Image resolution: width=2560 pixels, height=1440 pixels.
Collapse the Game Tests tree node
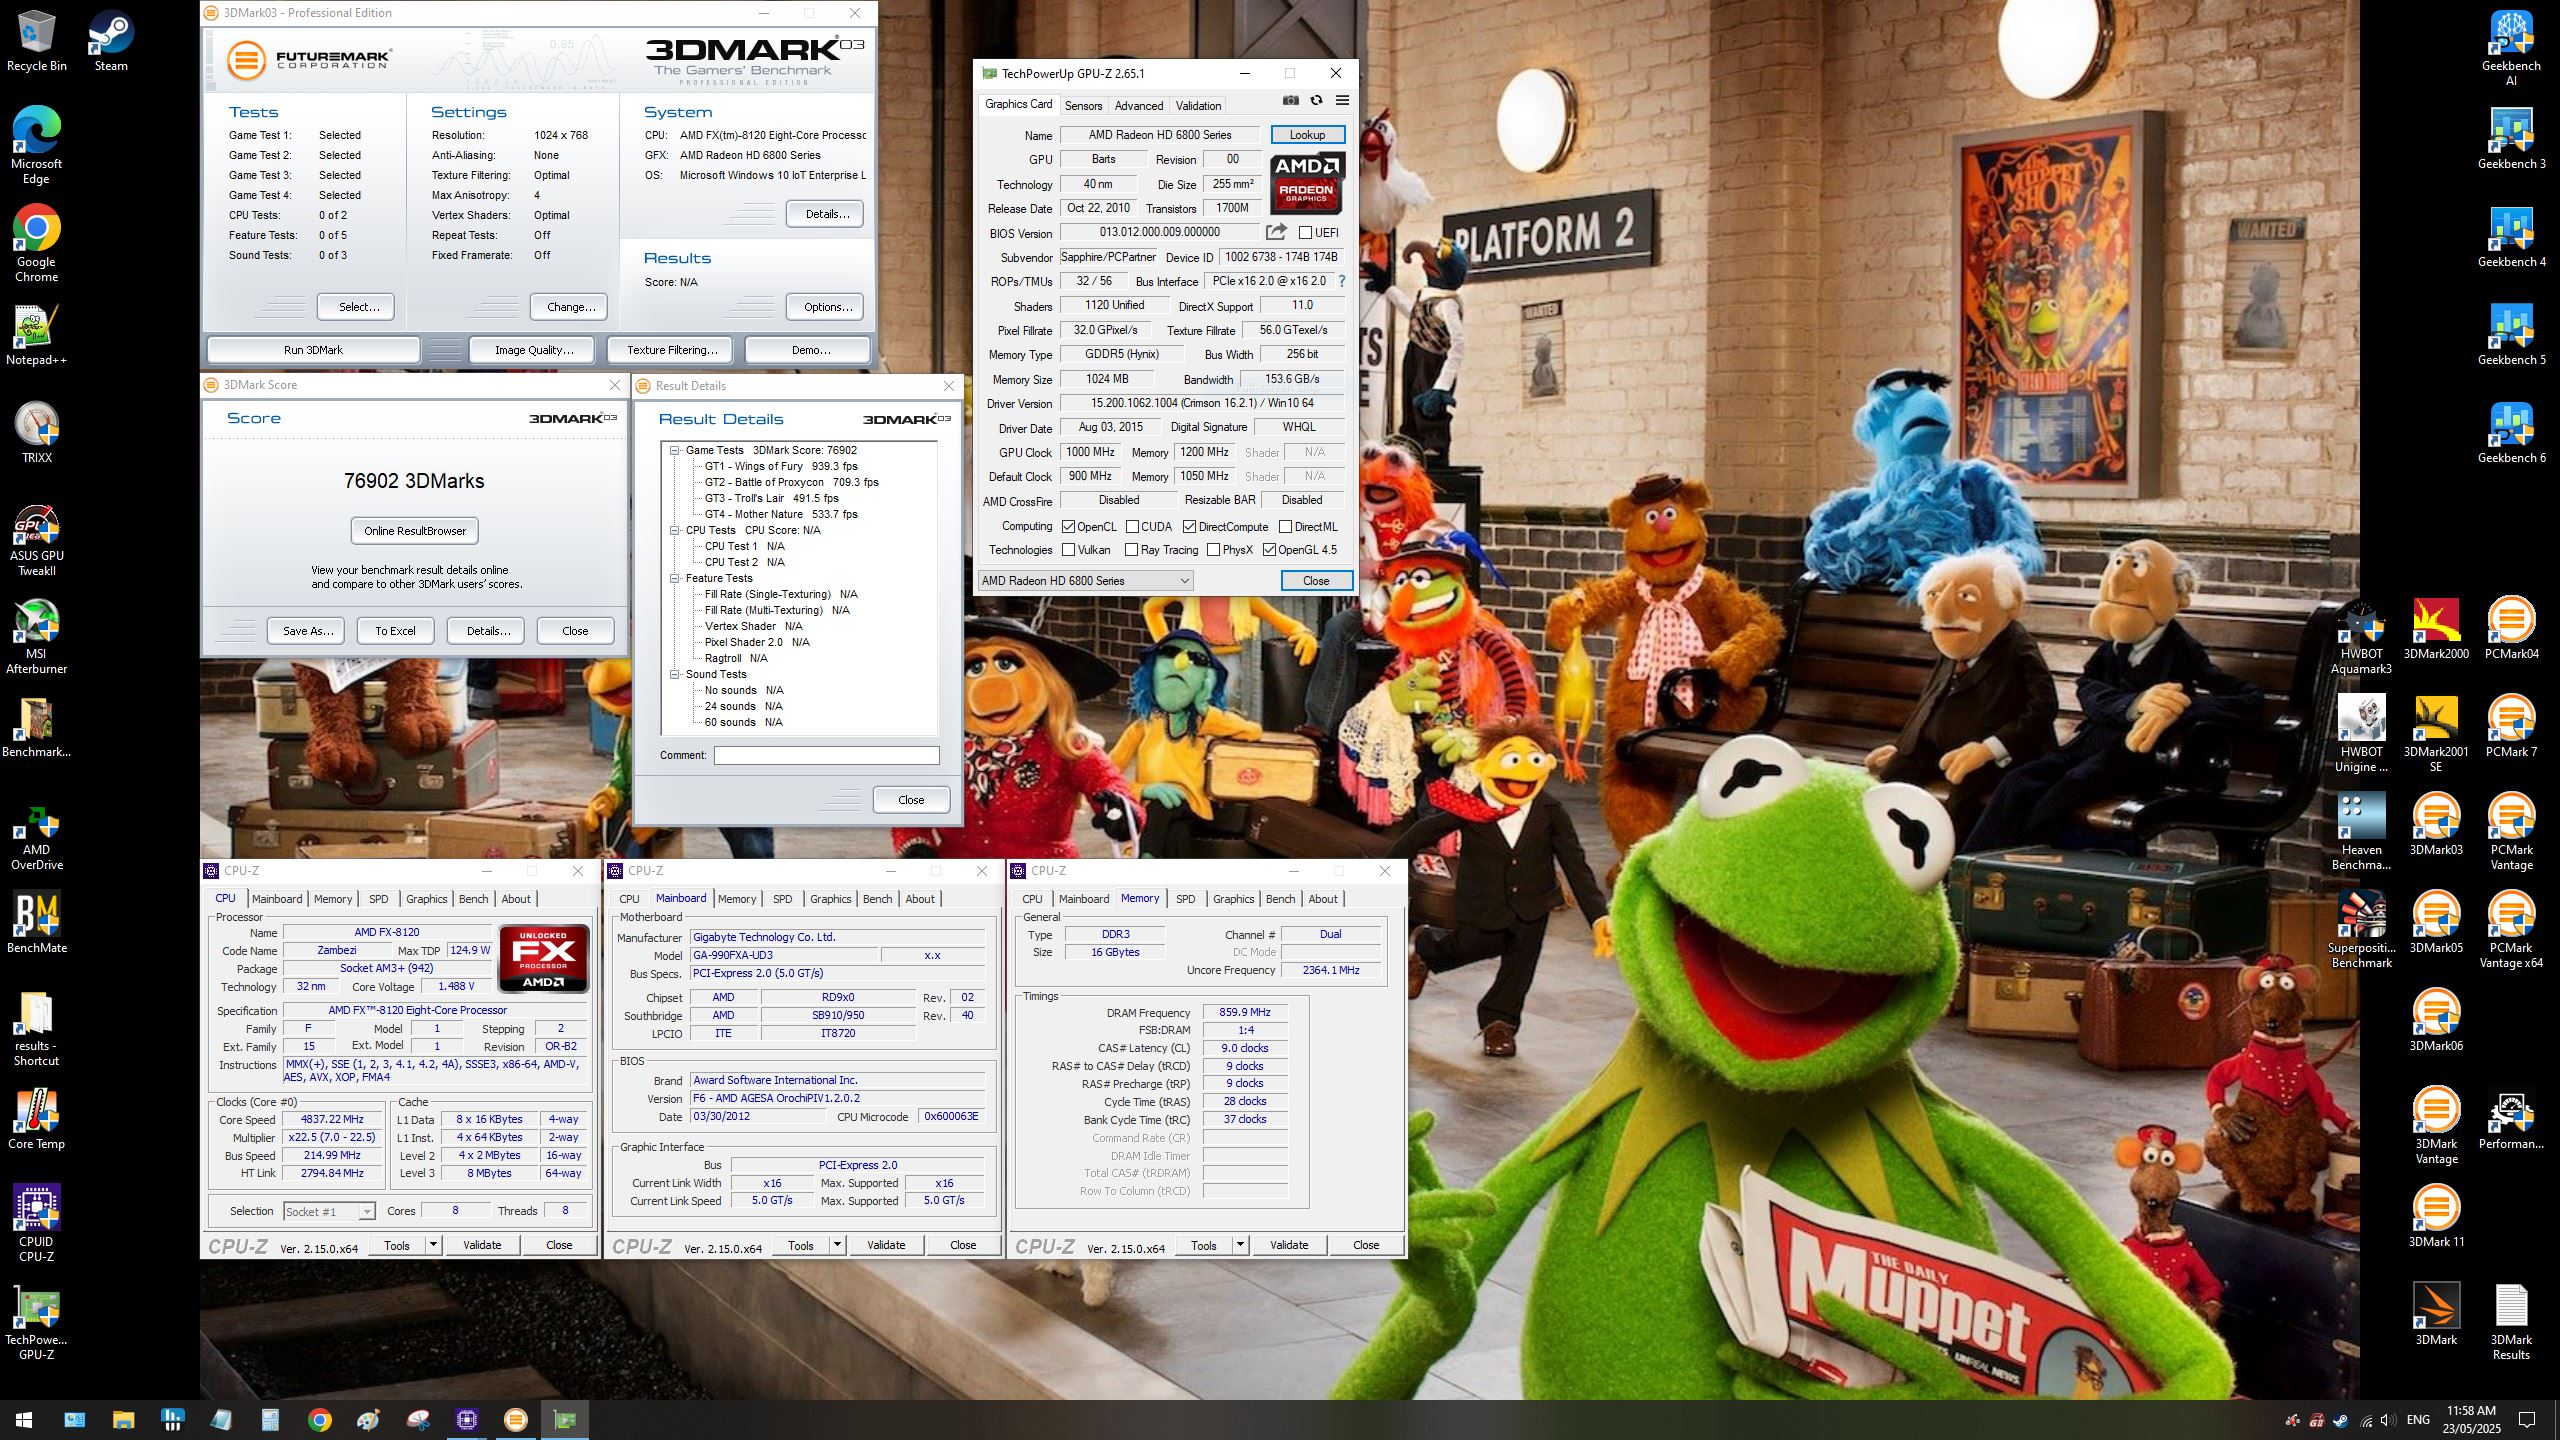tap(675, 451)
